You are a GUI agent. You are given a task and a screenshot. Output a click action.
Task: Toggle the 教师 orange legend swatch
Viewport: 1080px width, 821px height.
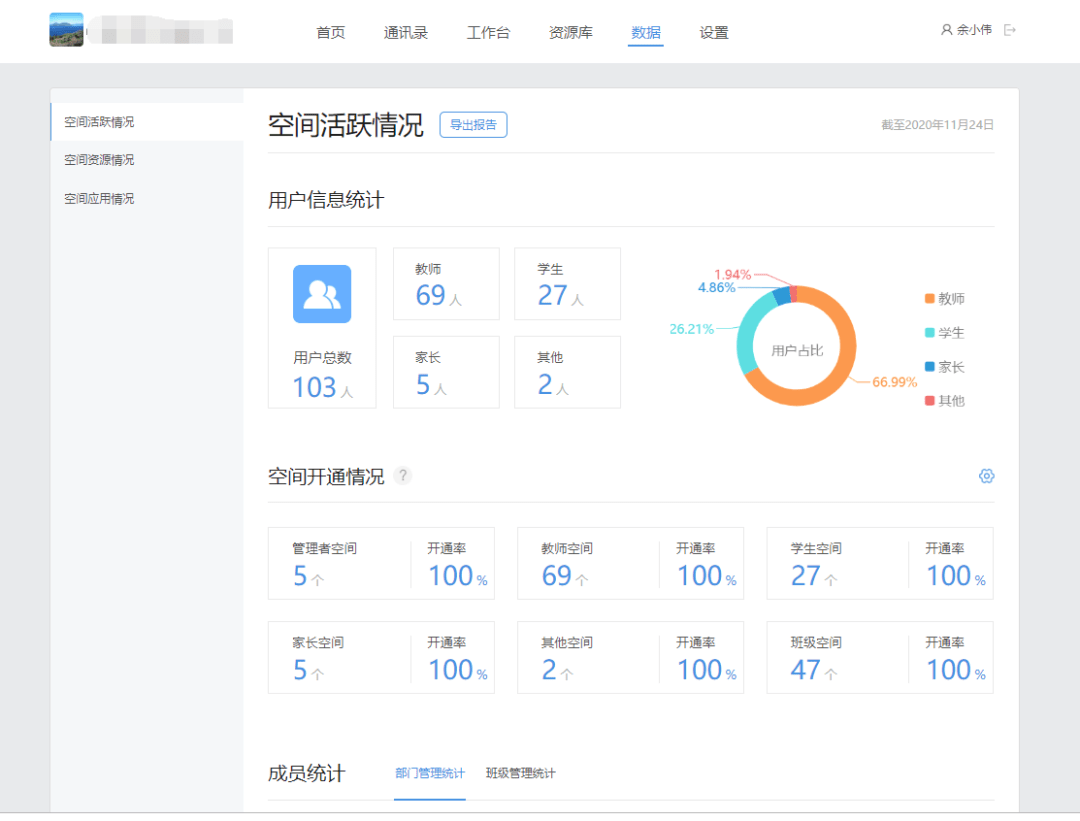click(929, 298)
